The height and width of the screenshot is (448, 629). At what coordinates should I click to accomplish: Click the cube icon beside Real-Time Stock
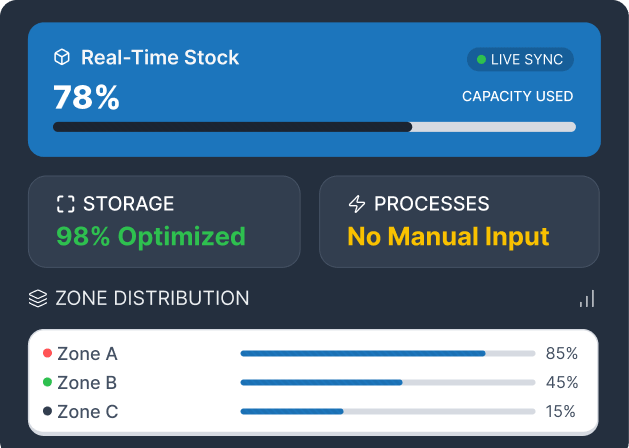coord(62,57)
